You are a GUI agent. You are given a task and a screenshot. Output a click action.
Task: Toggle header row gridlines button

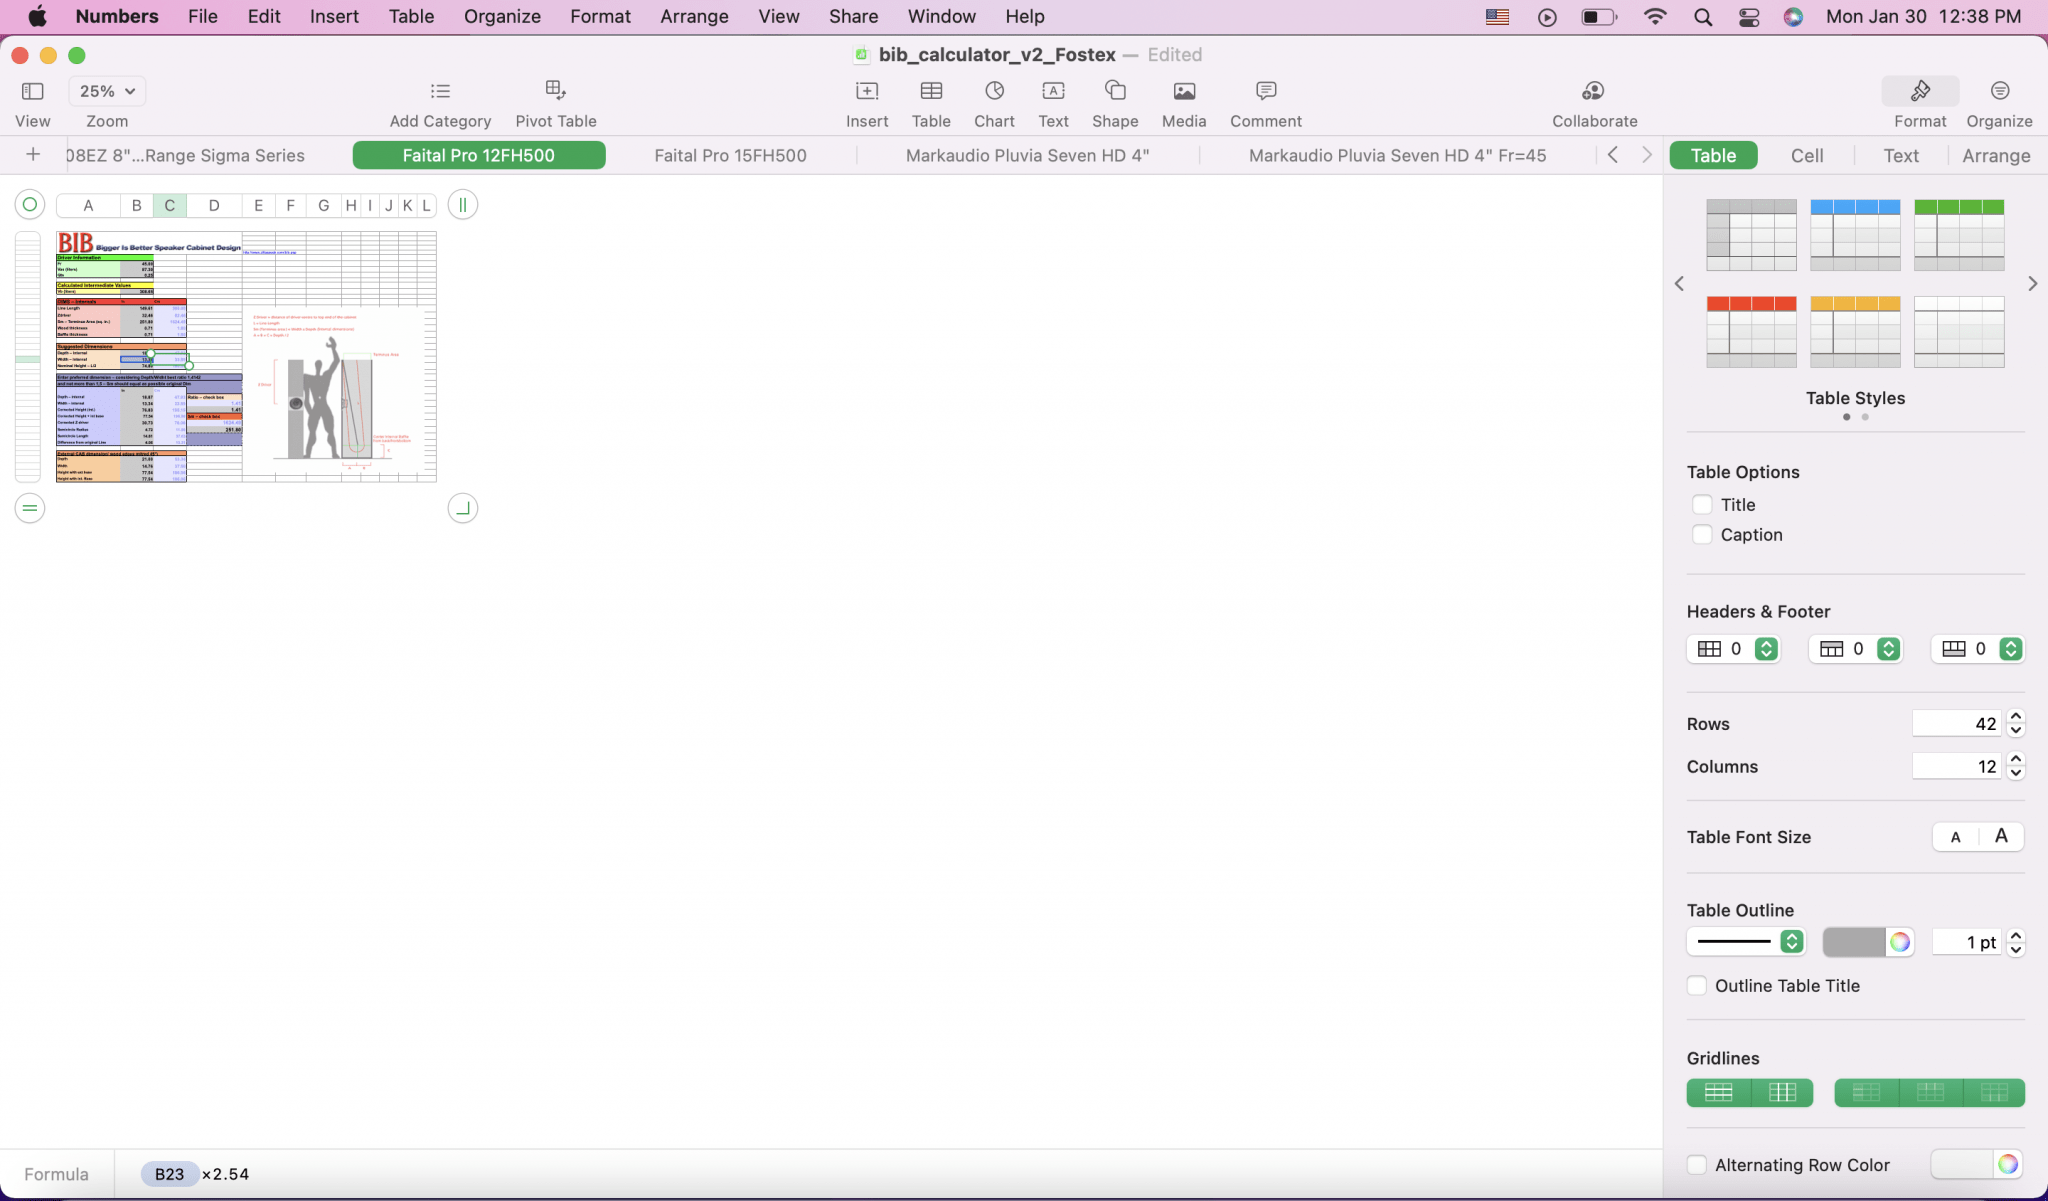tap(1930, 1093)
